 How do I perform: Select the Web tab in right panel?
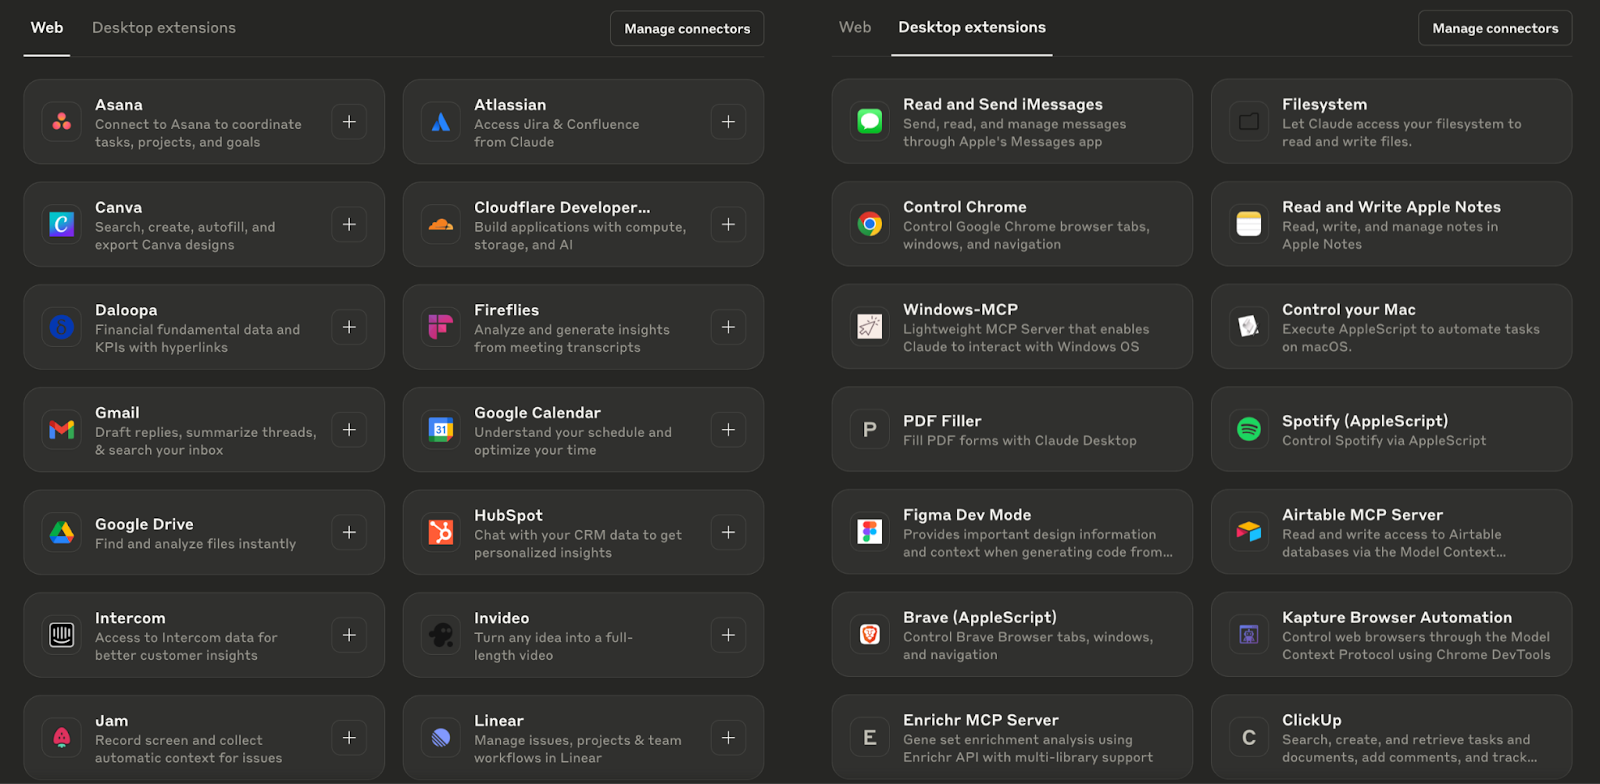(855, 28)
